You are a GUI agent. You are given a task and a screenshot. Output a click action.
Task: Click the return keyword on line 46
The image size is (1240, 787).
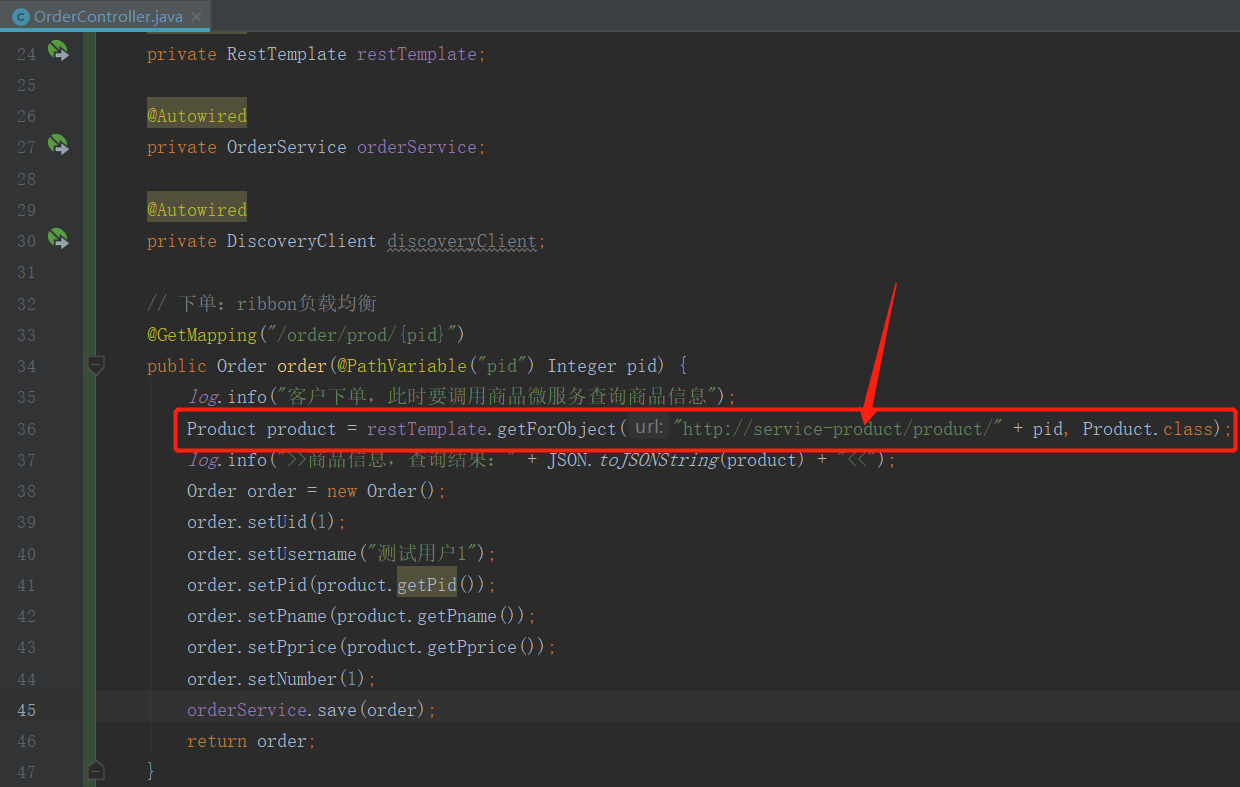coord(217,741)
